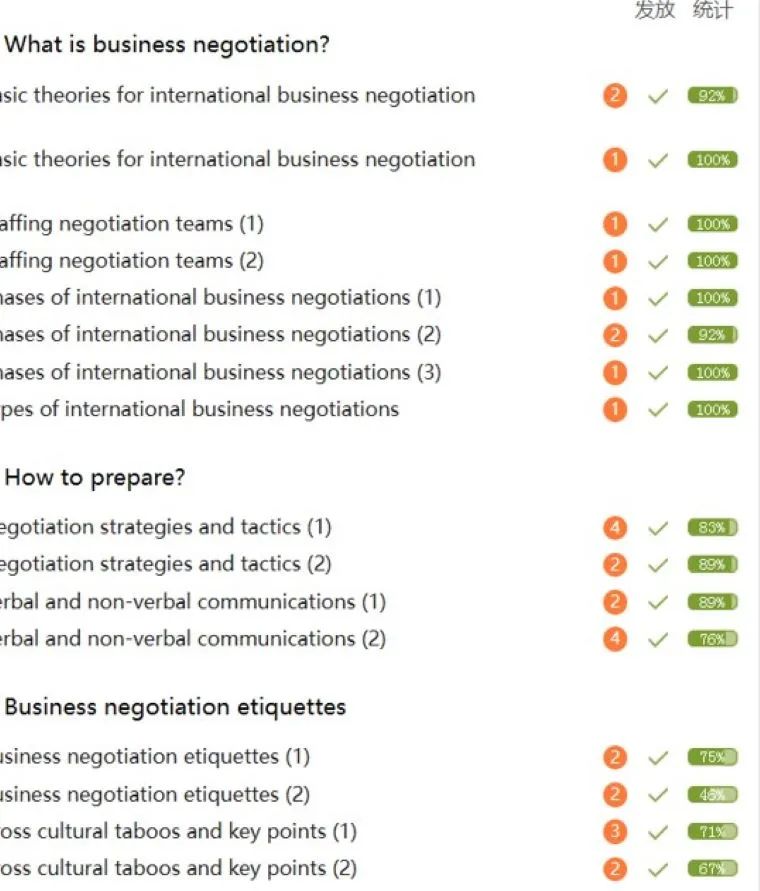
Task: Click orange badge 1 for Staffing negotiation teams (1)
Action: pyautogui.click(x=614, y=224)
